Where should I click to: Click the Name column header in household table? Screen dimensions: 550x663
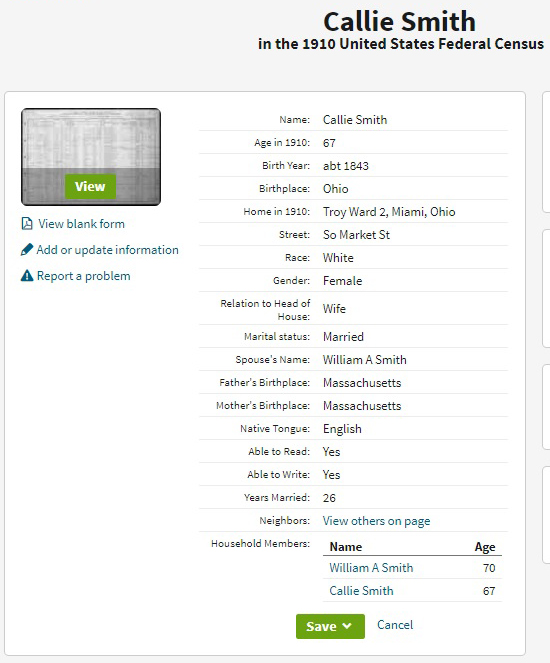coord(346,547)
